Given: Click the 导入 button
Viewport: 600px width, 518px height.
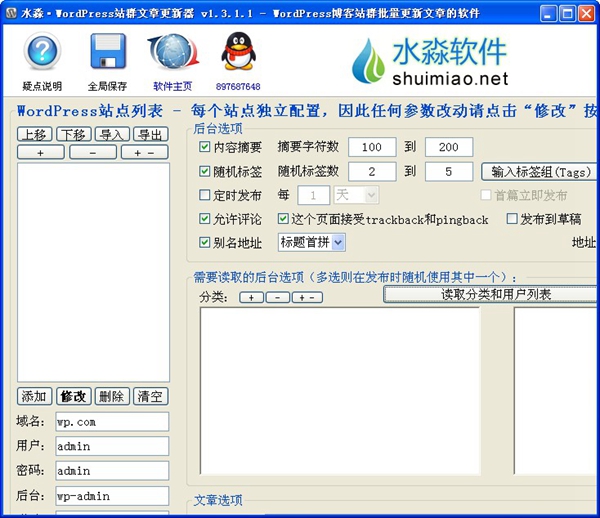Looking at the screenshot, I should click(112, 134).
